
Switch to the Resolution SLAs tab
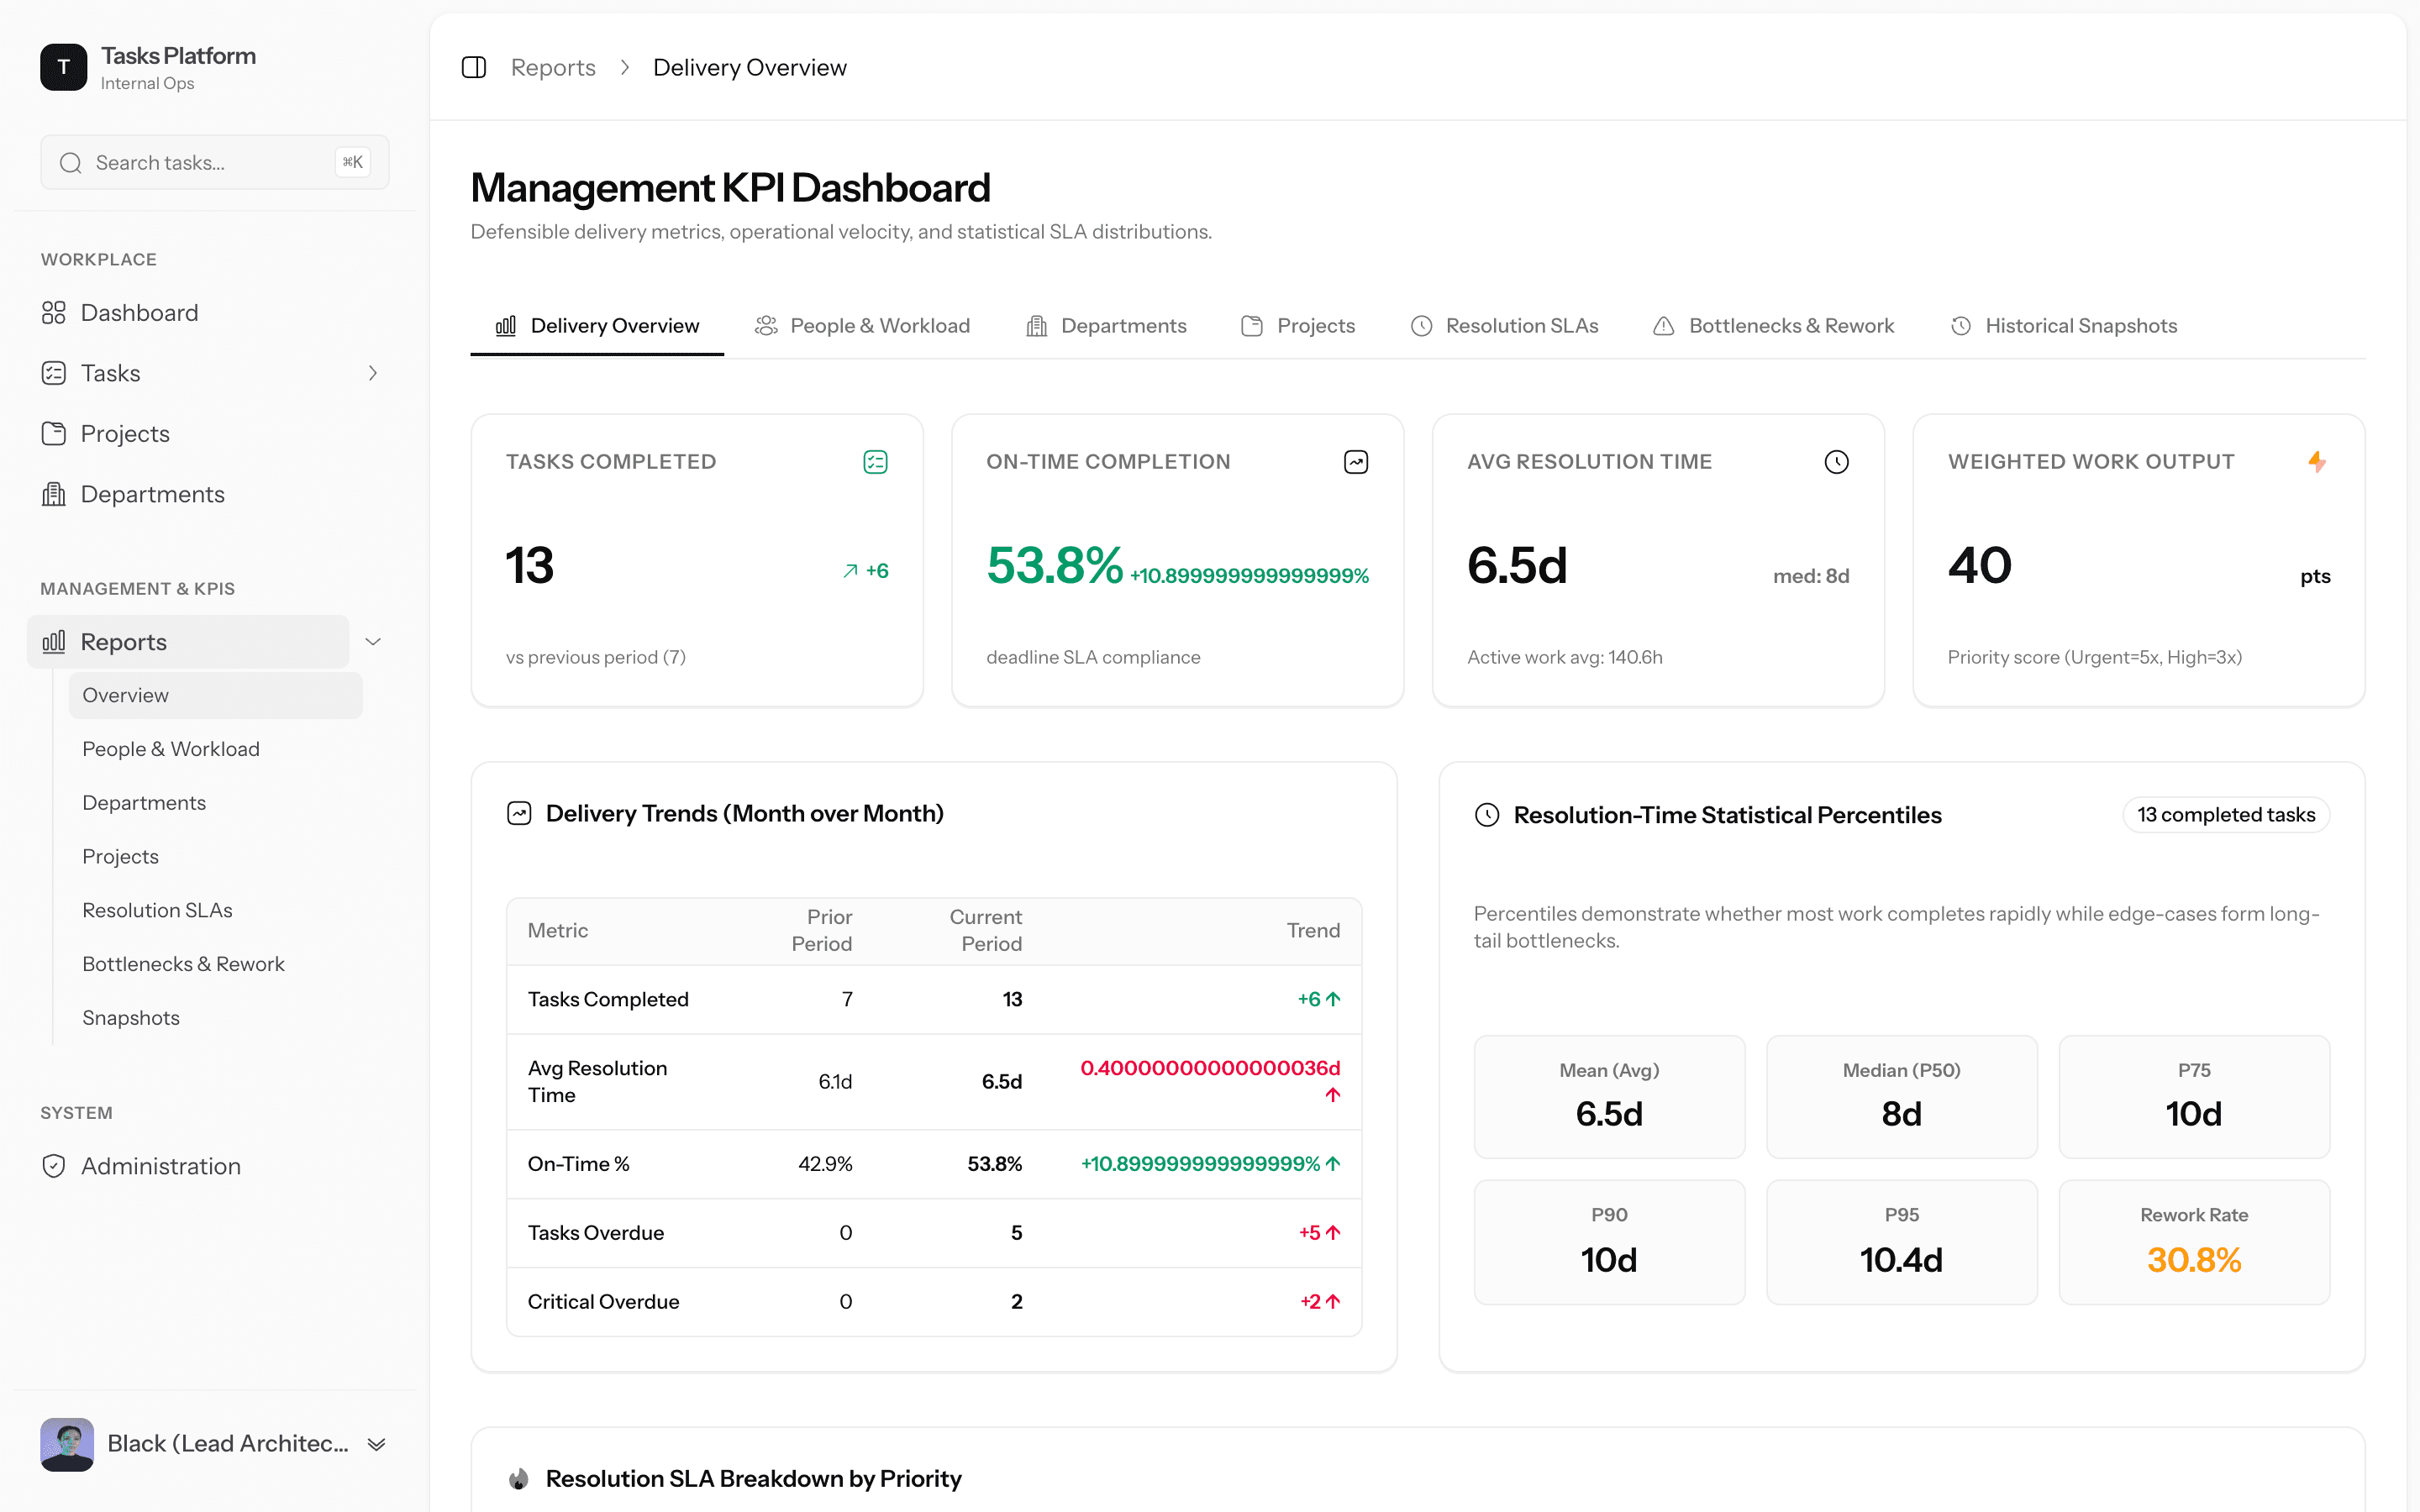click(1504, 326)
